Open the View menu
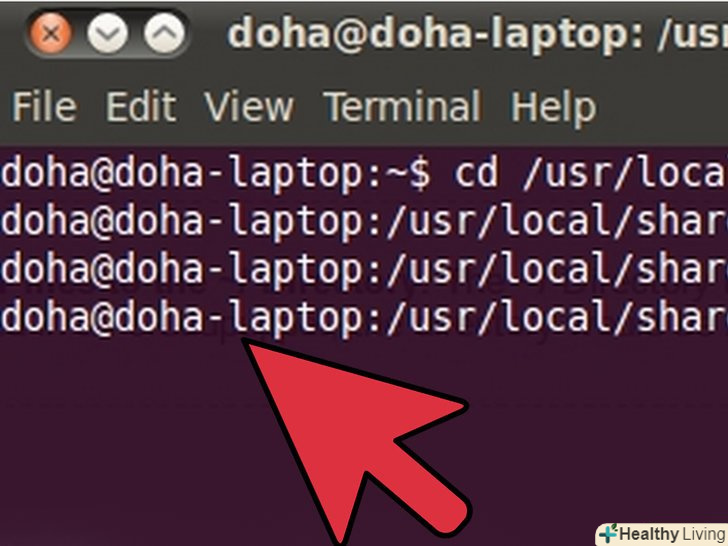Viewport: 728px width, 546px height. [x=249, y=106]
